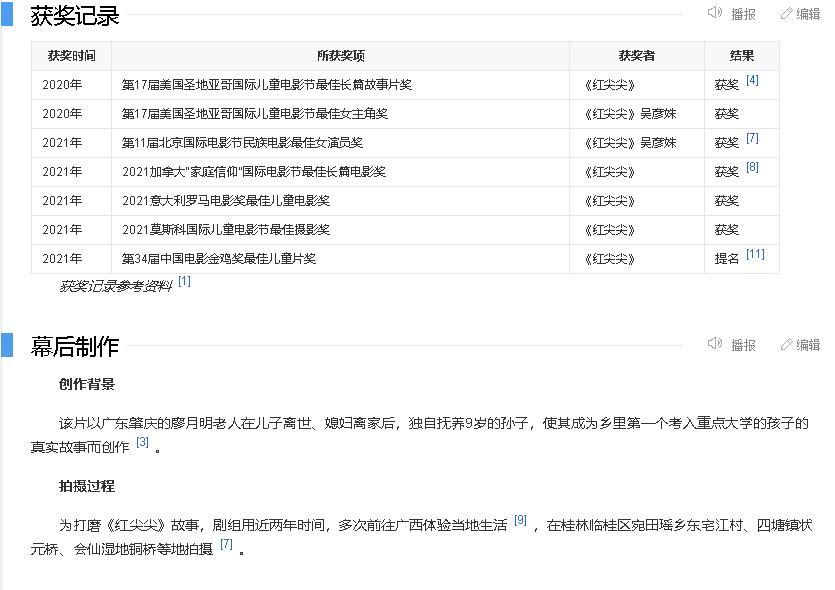The width and height of the screenshot is (835, 590).
Task: Open reference [1] after 获奖记录参考资料
Action: 184,281
